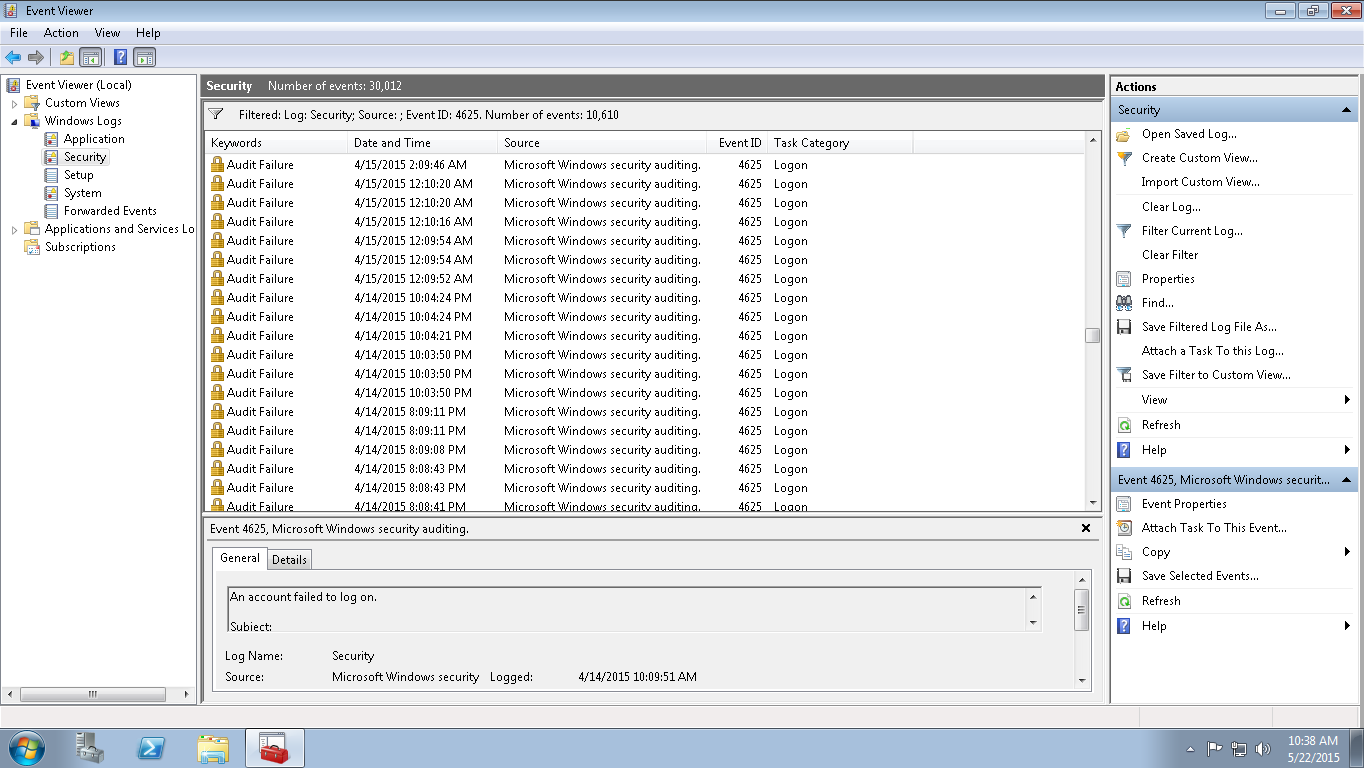Open the View submenu in Actions

click(x=1234, y=400)
